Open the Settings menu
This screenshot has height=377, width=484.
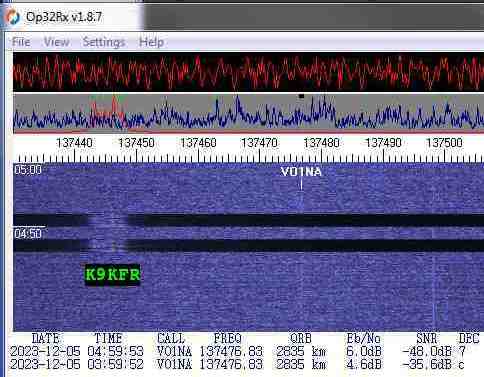pos(104,42)
